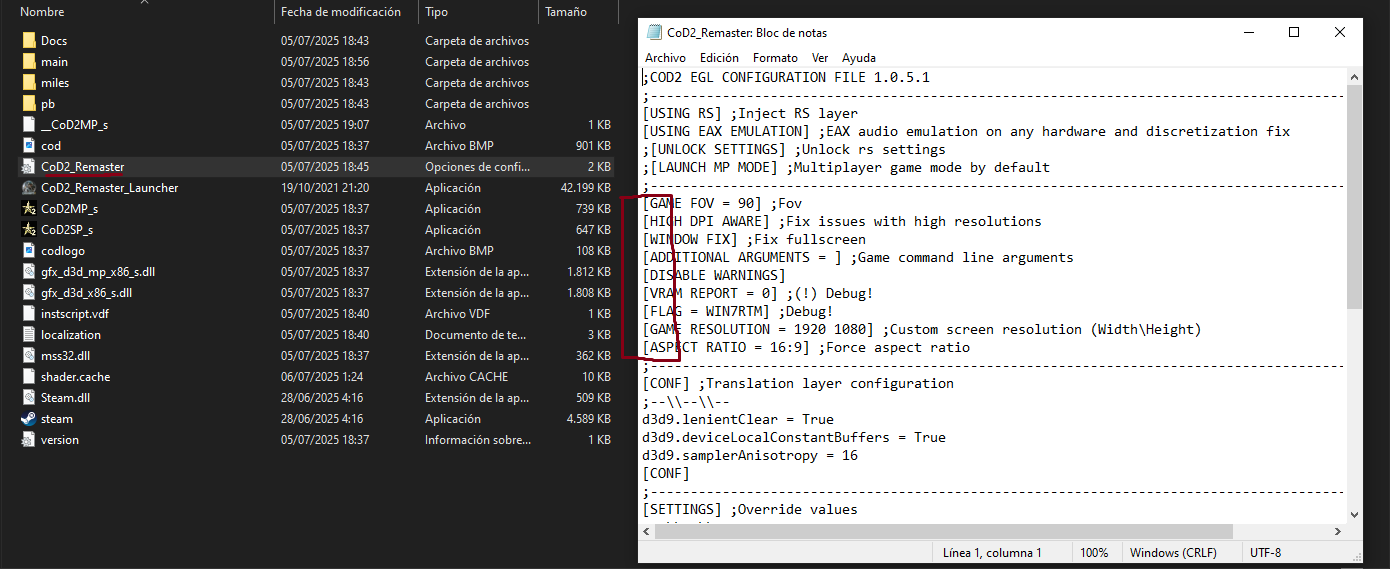Open the Ver menu in Notepad
Image resolution: width=1390 pixels, height=569 pixels.
click(820, 58)
